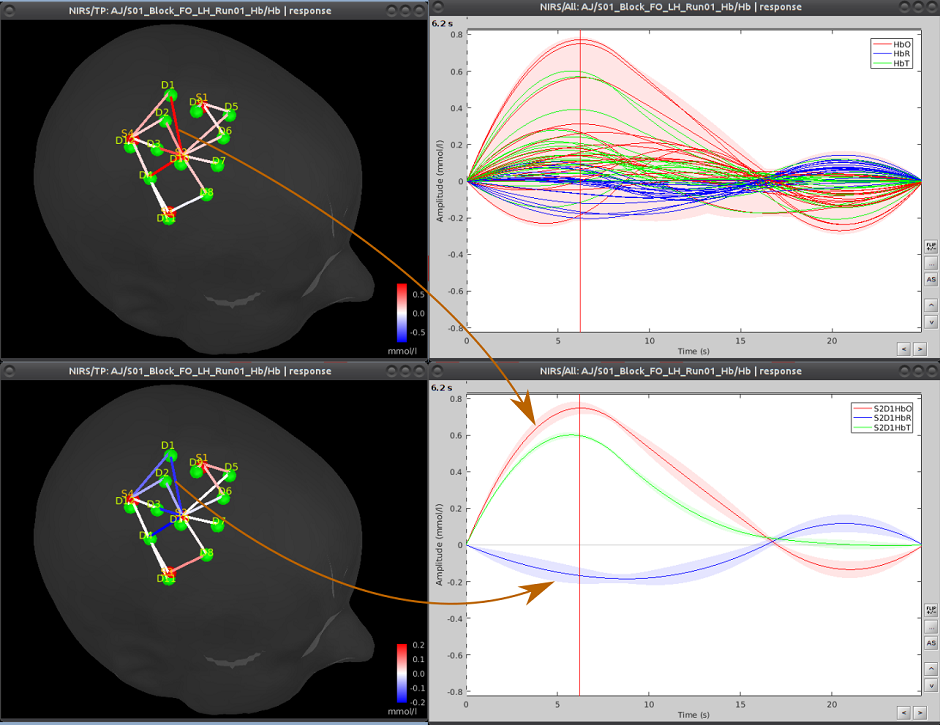Image resolution: width=940 pixels, height=725 pixels.
Task: Select S2D1HbR entry in bottom plot legend
Action: (882, 418)
